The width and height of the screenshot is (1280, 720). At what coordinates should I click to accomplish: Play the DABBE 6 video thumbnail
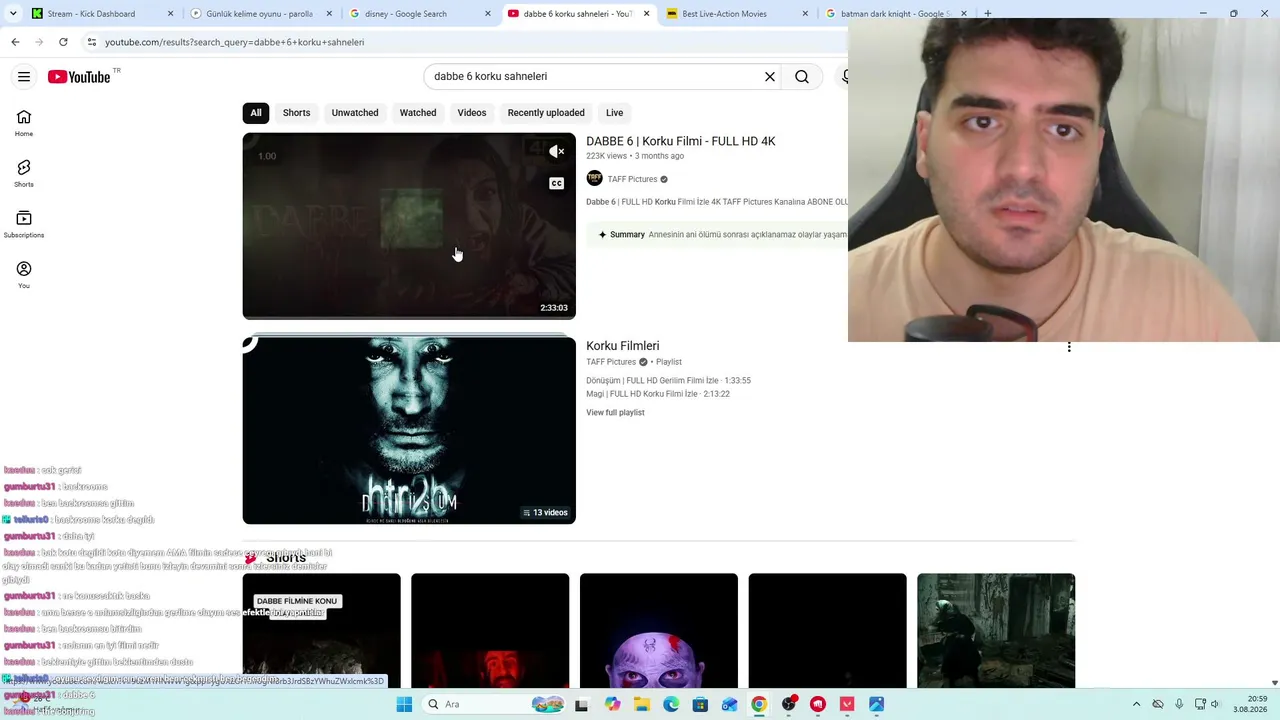click(409, 226)
